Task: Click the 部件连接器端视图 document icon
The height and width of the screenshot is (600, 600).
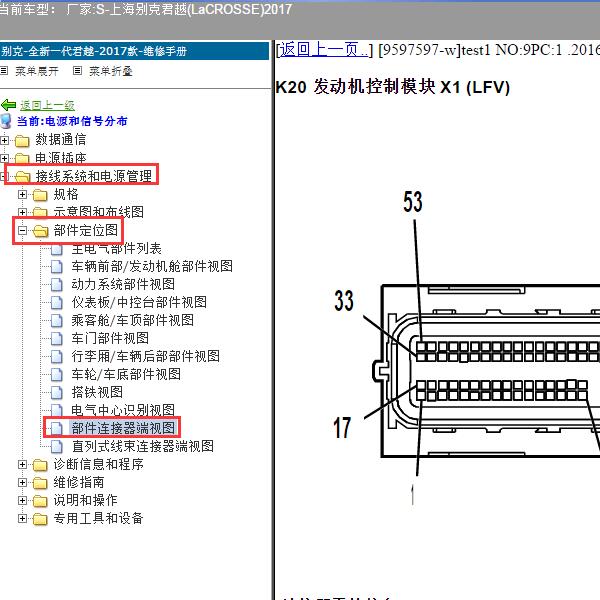Action: [x=57, y=428]
